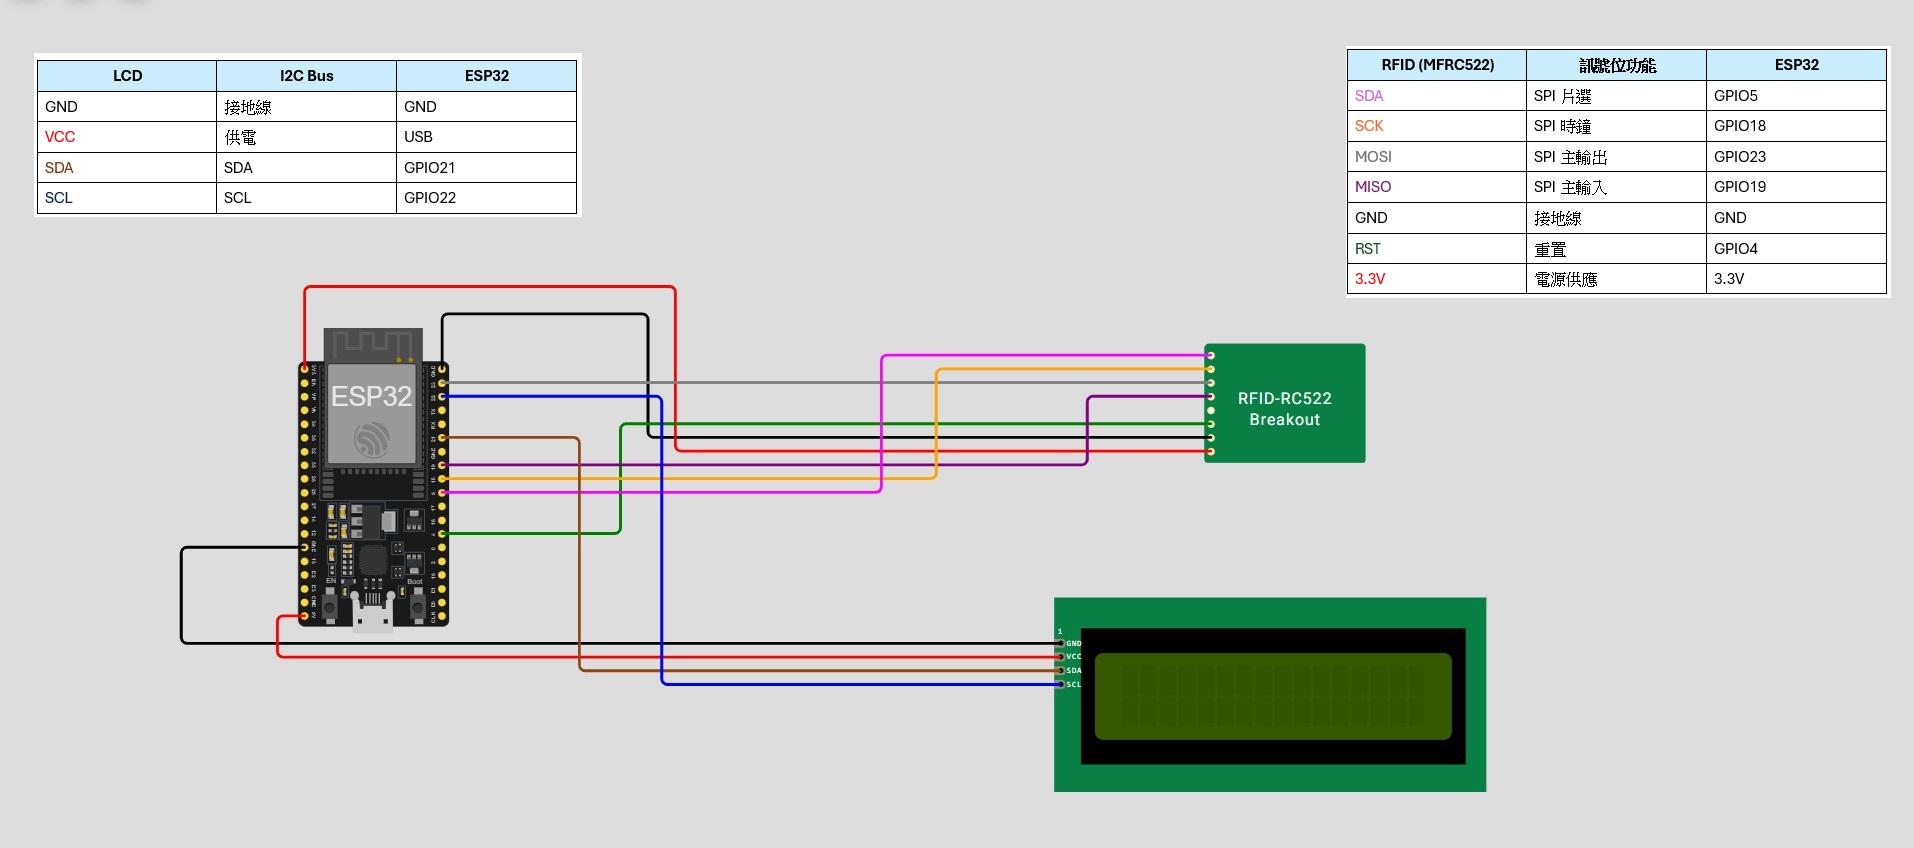Viewport: 1914px width, 848px height.
Task: Click the GPIO23 cell
Action: (1796, 157)
